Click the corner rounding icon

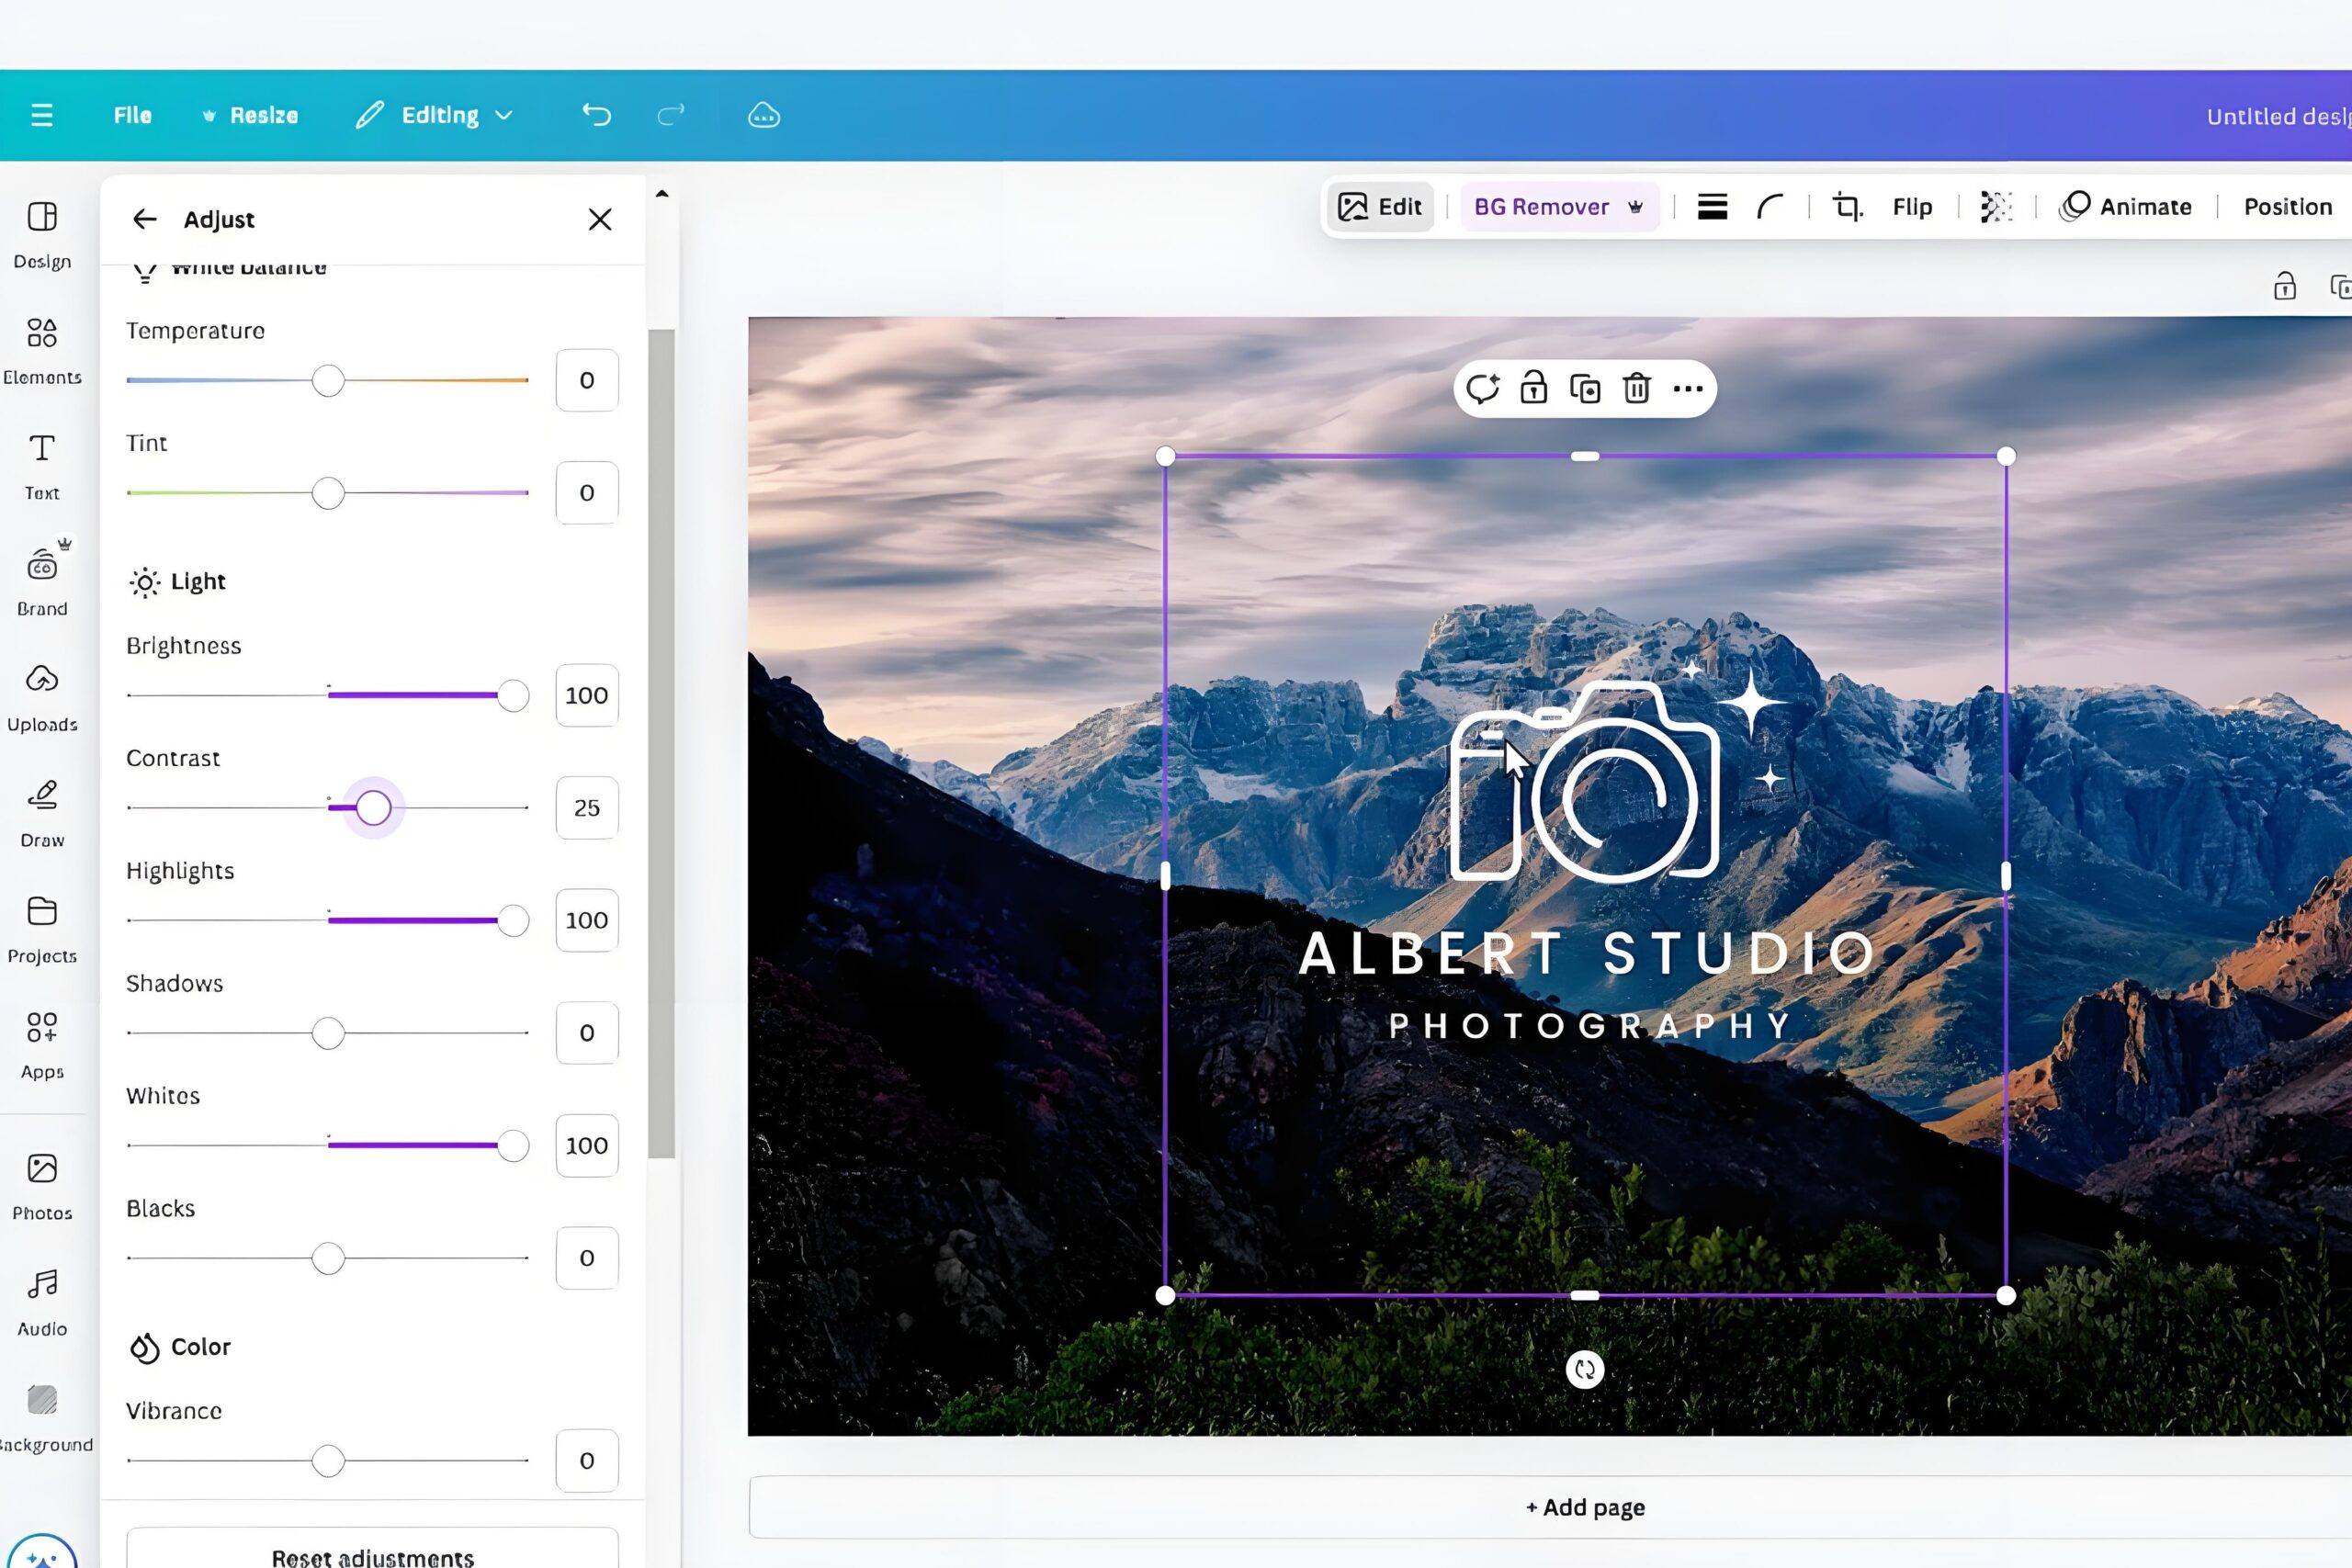[1770, 207]
